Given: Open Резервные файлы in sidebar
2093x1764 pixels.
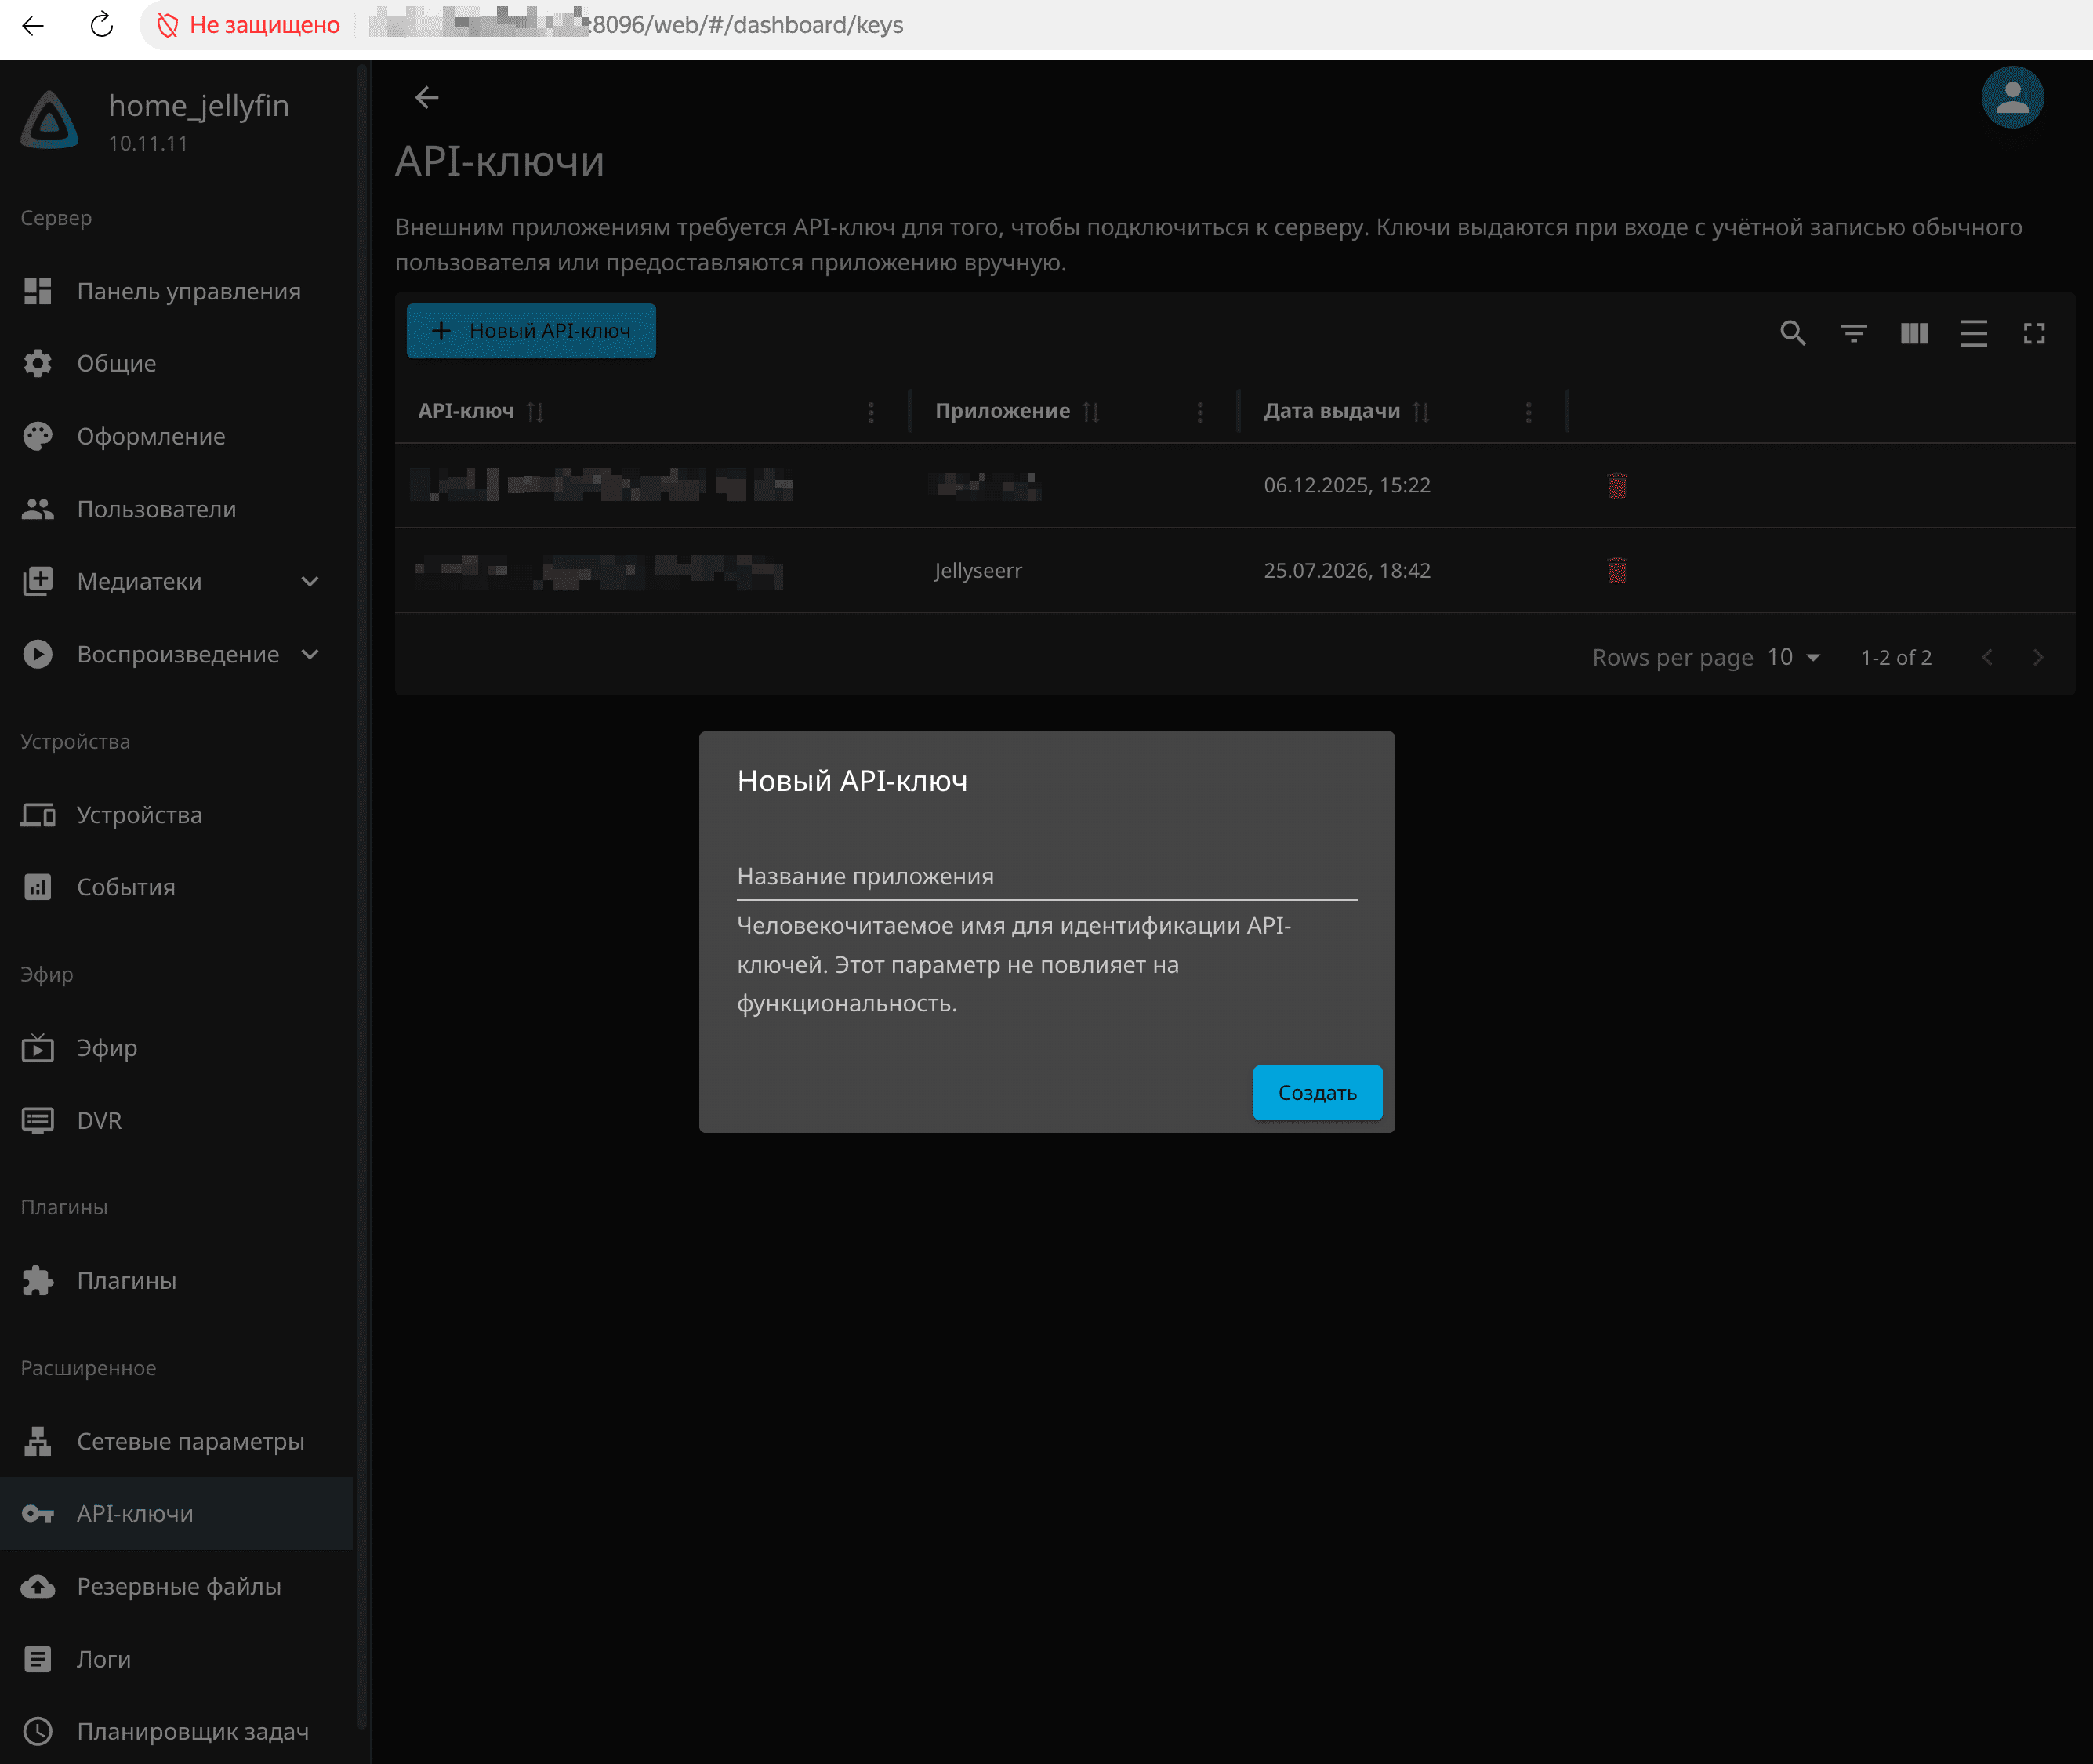Looking at the screenshot, I should pos(176,1586).
